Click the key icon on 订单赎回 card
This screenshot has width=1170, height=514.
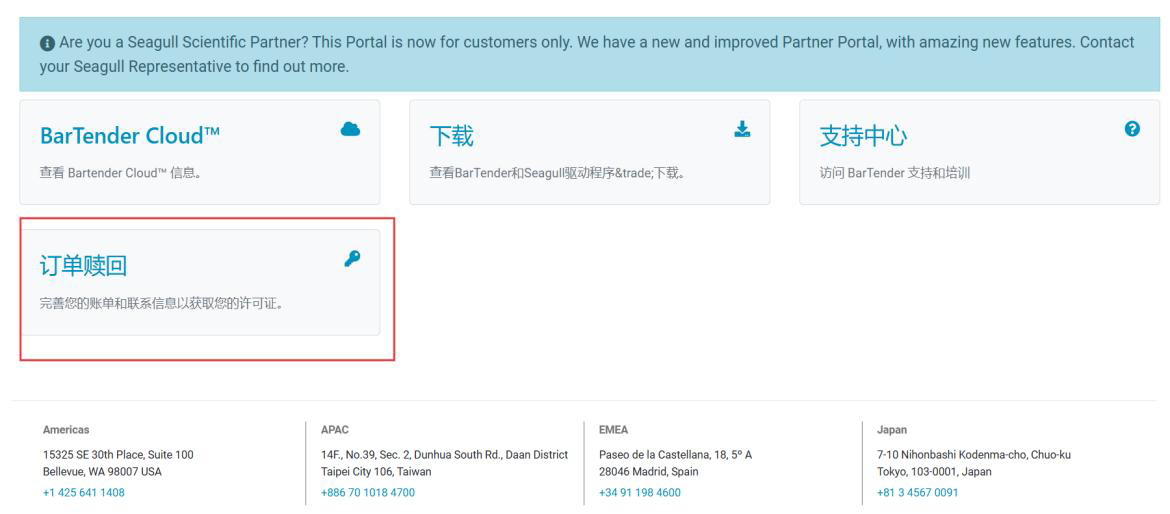351,259
